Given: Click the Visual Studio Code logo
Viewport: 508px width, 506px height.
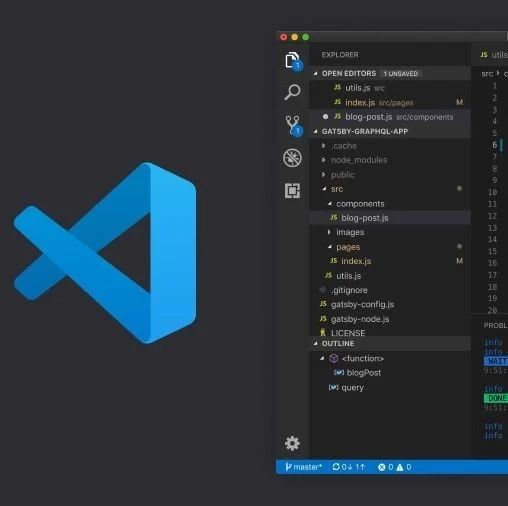Looking at the screenshot, I should [105, 253].
